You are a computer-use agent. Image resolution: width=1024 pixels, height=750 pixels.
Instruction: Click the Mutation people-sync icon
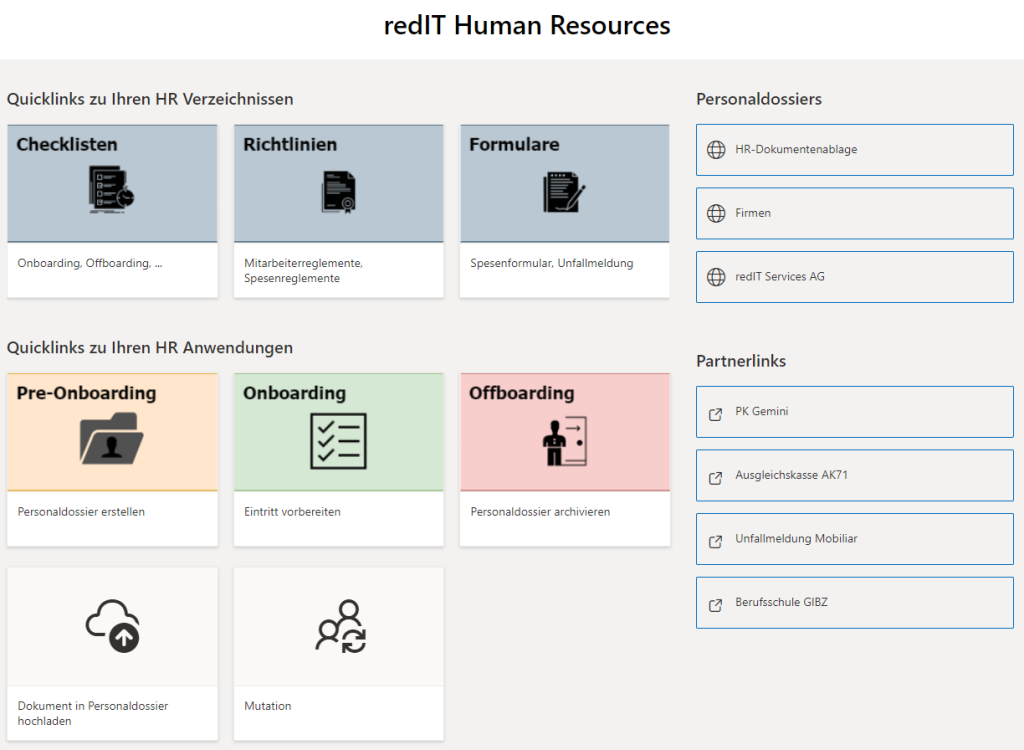point(340,627)
